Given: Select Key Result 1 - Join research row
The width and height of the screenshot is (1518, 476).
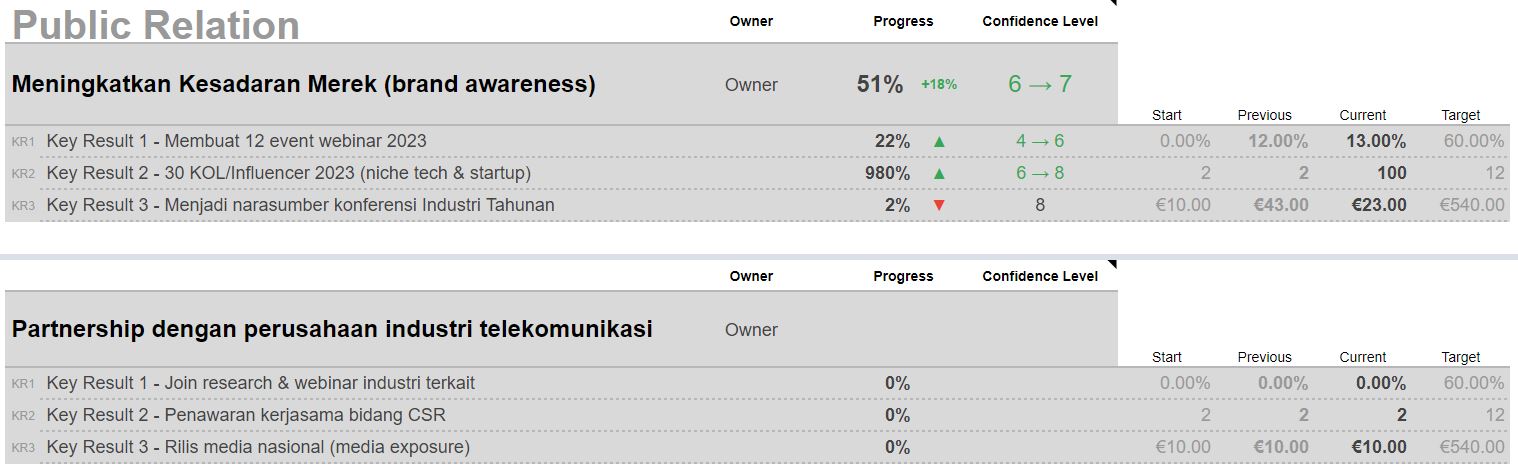Looking at the screenshot, I should [x=261, y=383].
